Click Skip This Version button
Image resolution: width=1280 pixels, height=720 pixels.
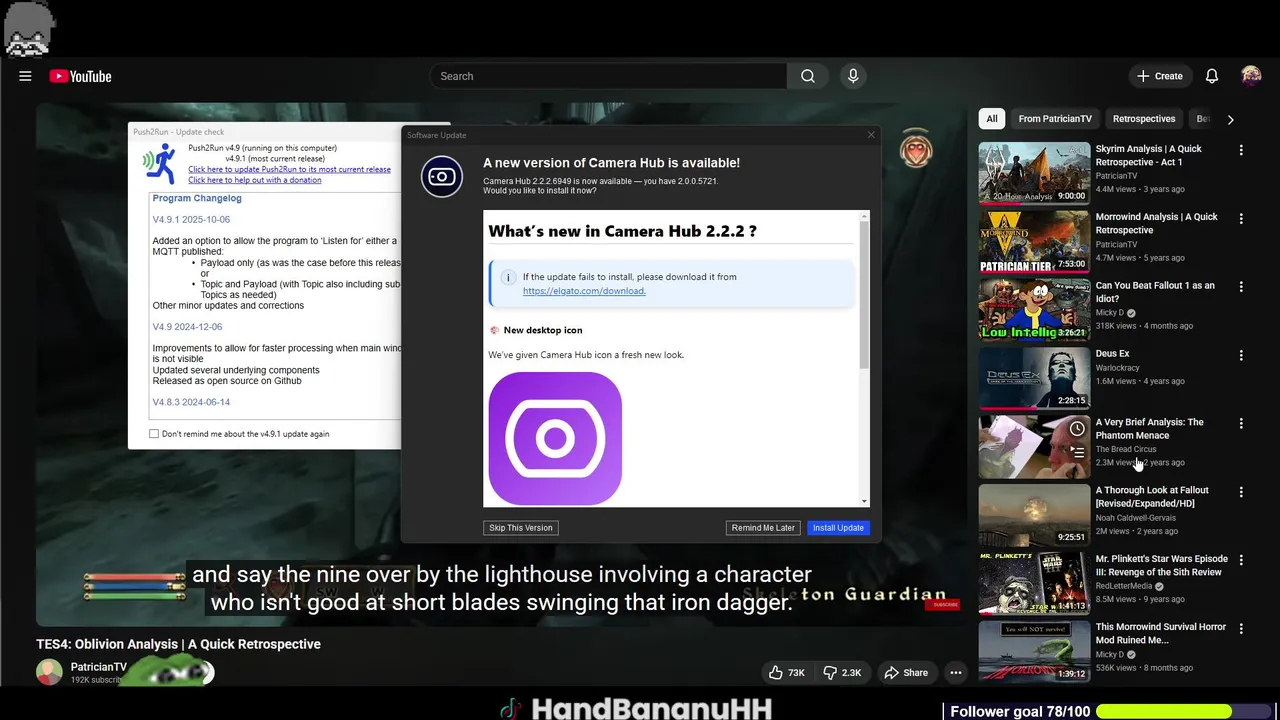(521, 528)
